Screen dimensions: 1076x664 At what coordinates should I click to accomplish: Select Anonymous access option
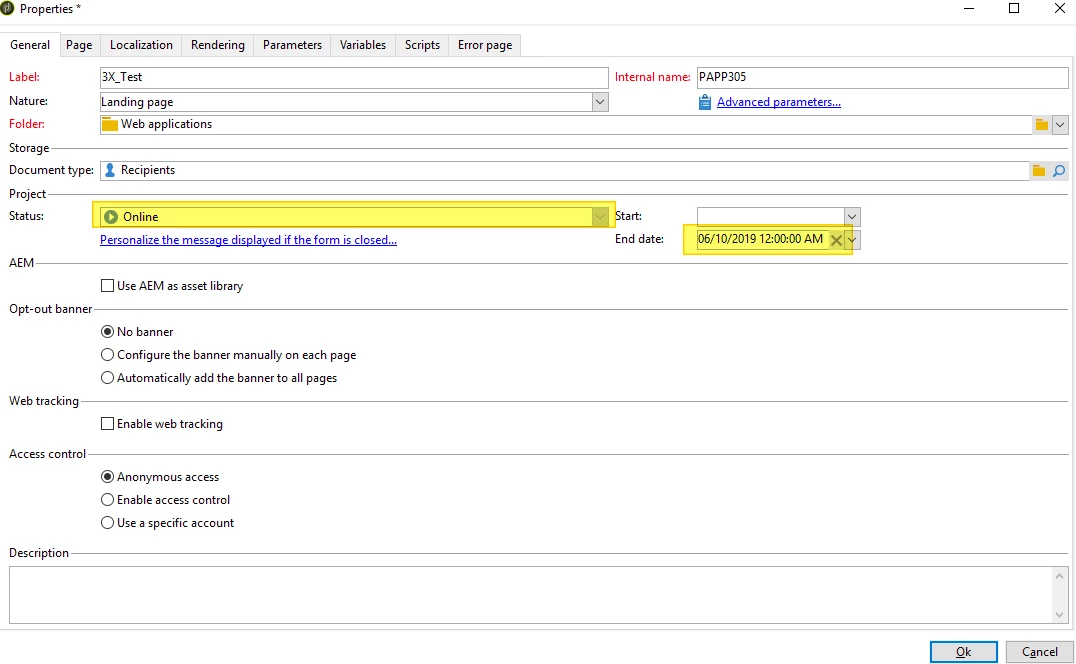click(108, 477)
